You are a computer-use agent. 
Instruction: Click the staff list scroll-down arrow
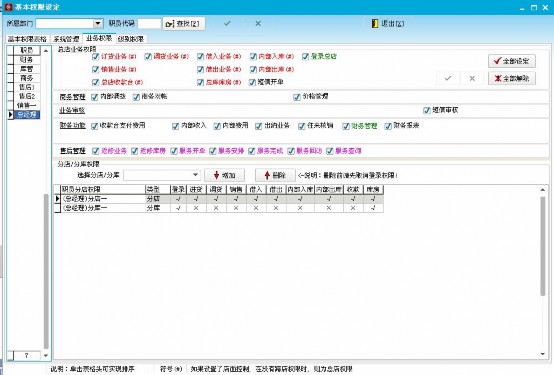click(46, 355)
